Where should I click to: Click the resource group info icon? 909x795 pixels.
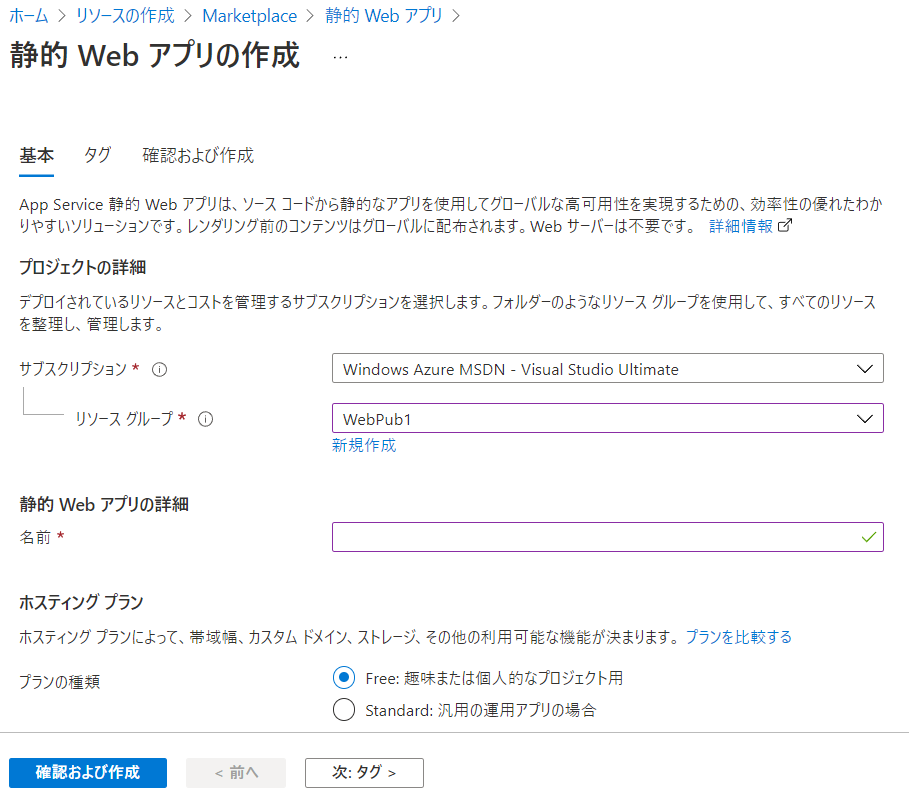coord(205,419)
